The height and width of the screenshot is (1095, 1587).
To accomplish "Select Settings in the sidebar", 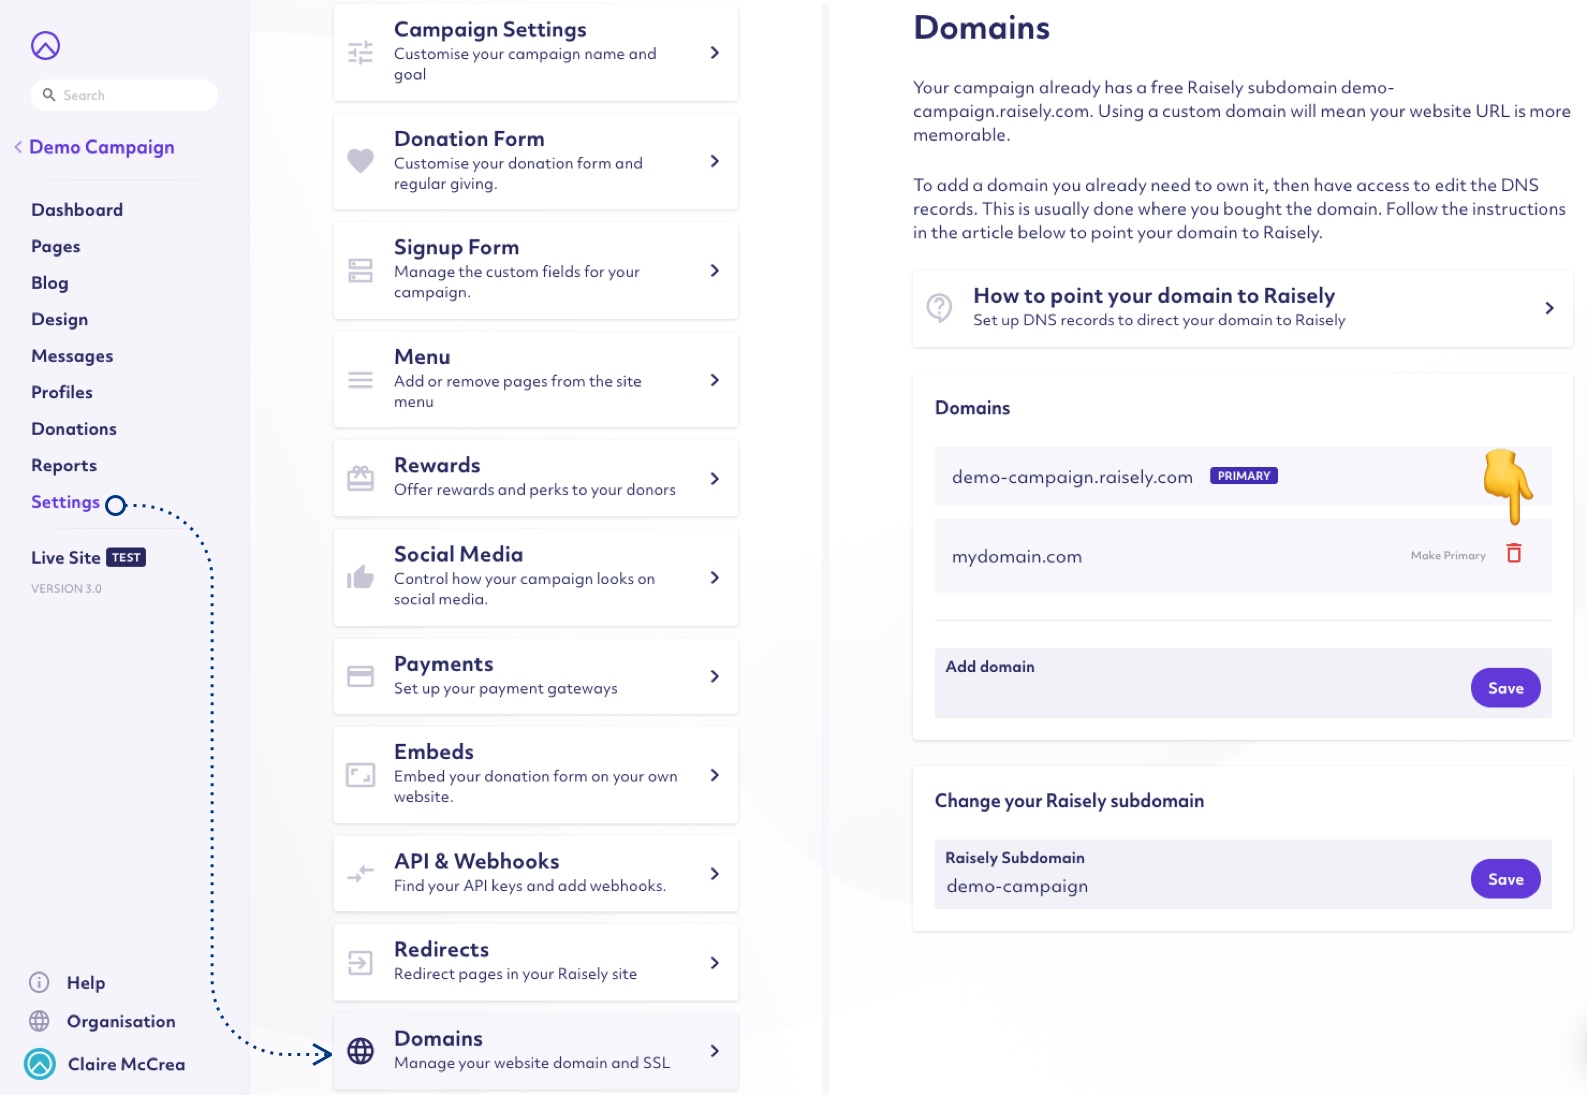I will click(65, 502).
